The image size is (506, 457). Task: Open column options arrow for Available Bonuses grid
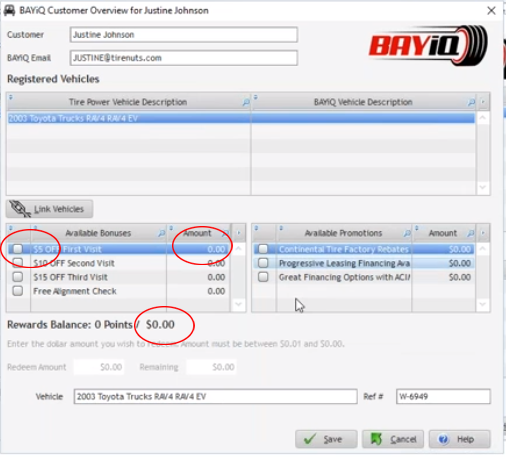coord(239,233)
